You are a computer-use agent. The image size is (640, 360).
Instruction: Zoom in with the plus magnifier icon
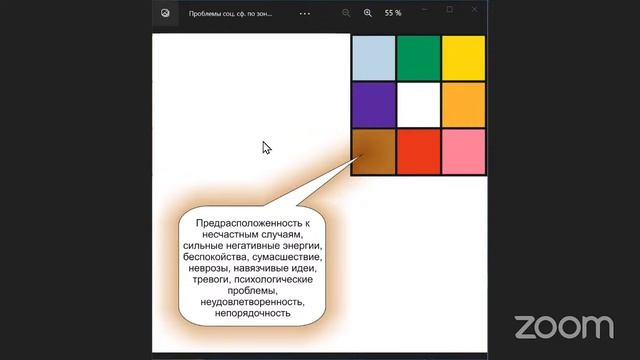(x=368, y=13)
